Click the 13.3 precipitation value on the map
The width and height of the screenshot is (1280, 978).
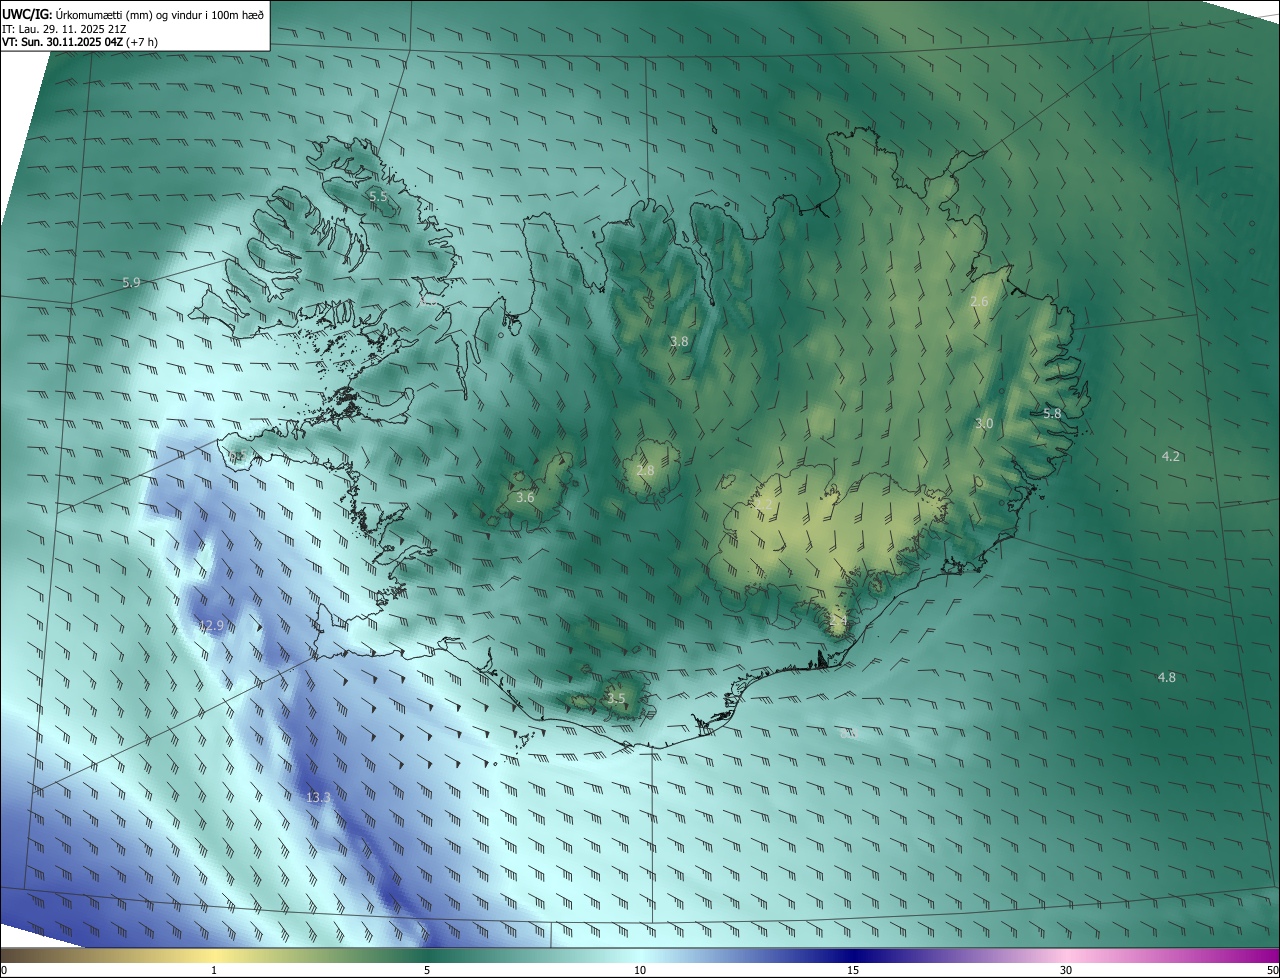pyautogui.click(x=318, y=797)
